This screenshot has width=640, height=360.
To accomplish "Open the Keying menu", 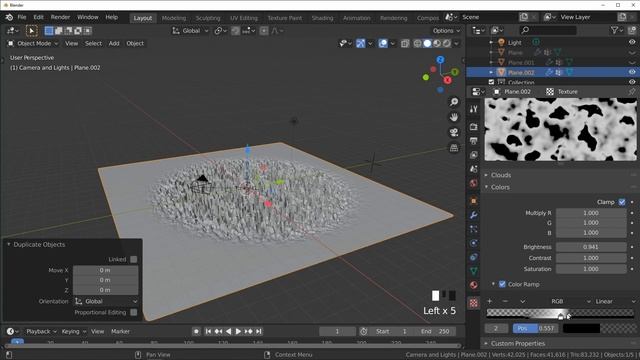I will pos(73,331).
